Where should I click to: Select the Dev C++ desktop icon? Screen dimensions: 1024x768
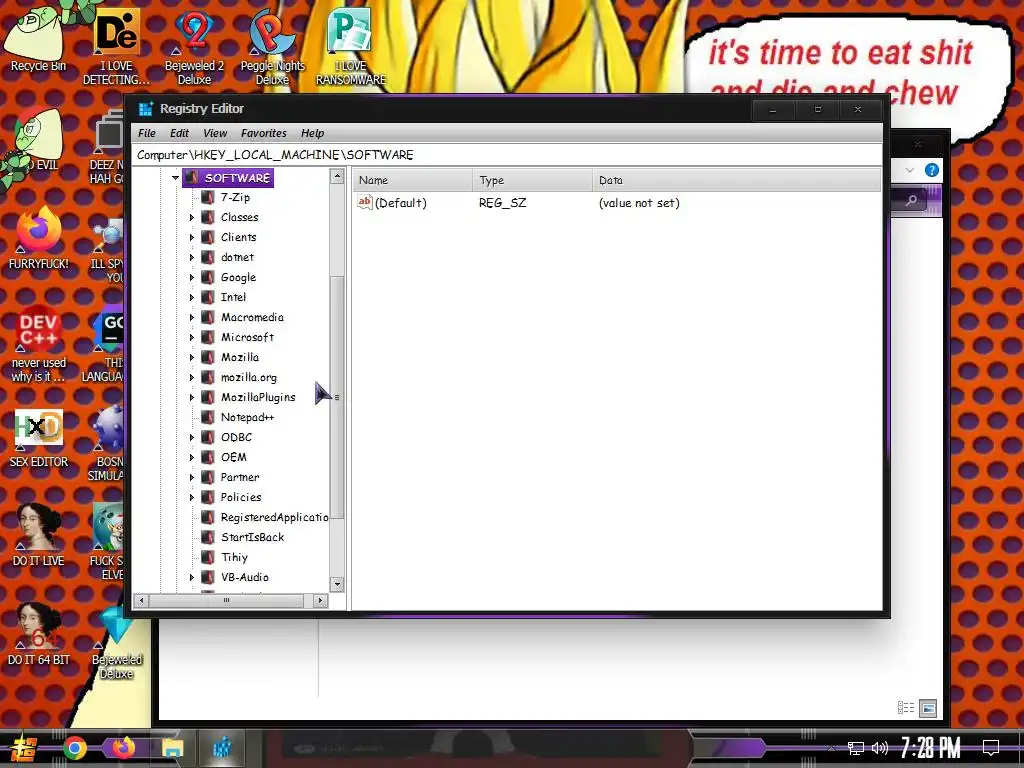coord(39,344)
